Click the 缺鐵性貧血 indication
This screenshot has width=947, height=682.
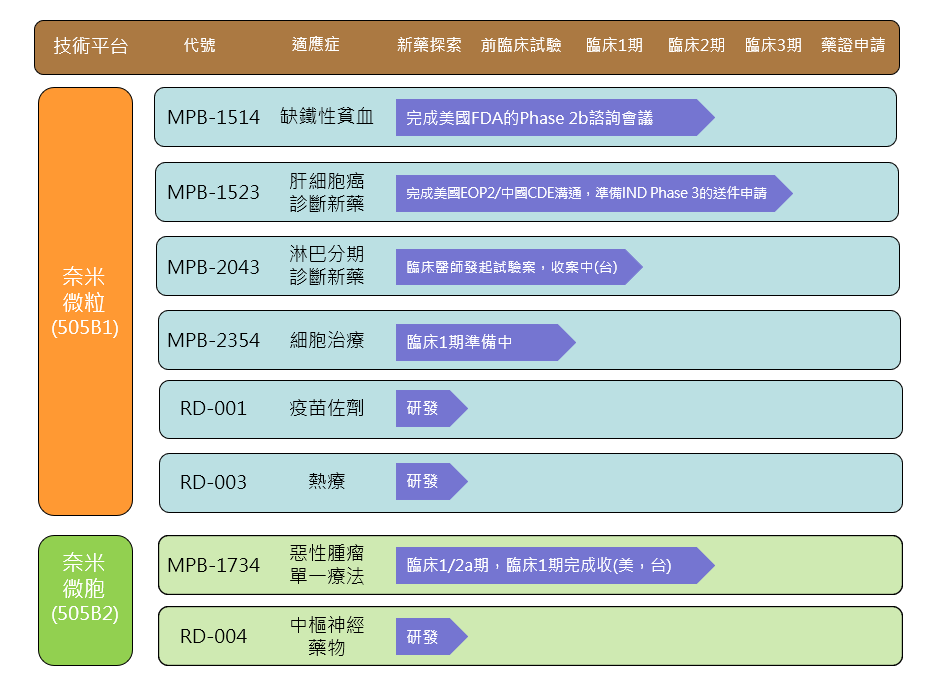[x=327, y=116]
